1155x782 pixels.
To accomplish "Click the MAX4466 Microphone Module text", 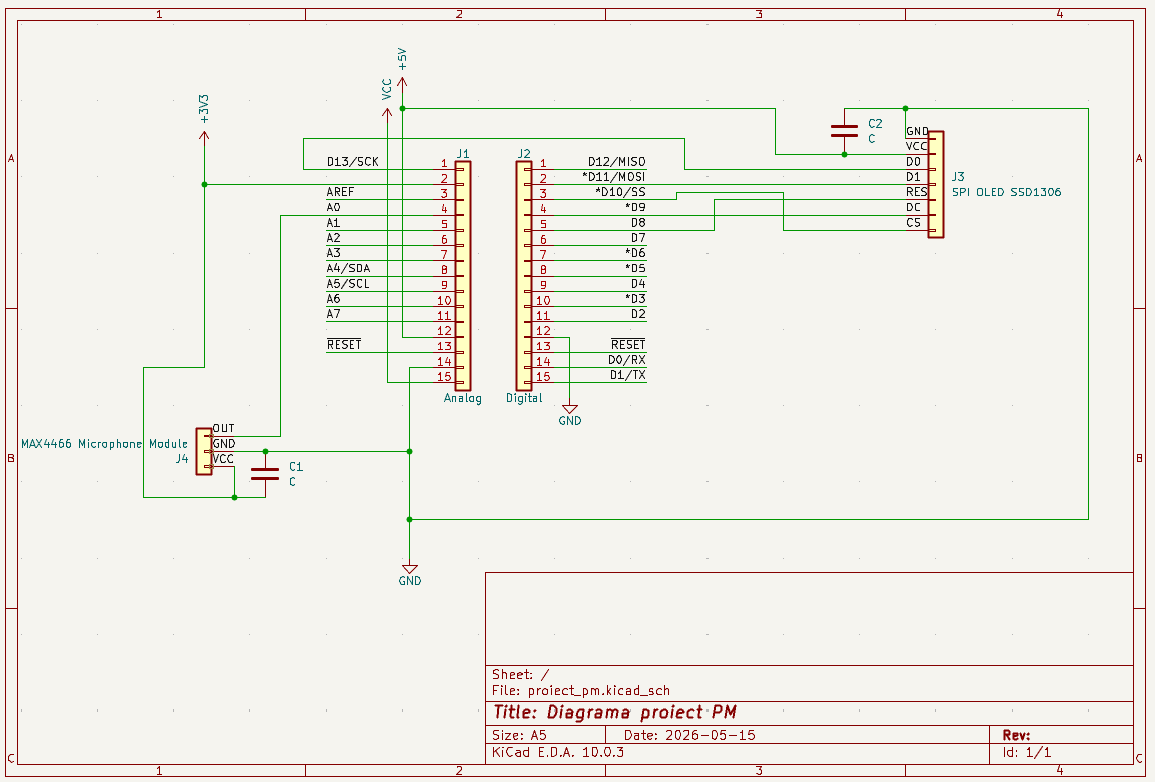I will pos(105,444).
